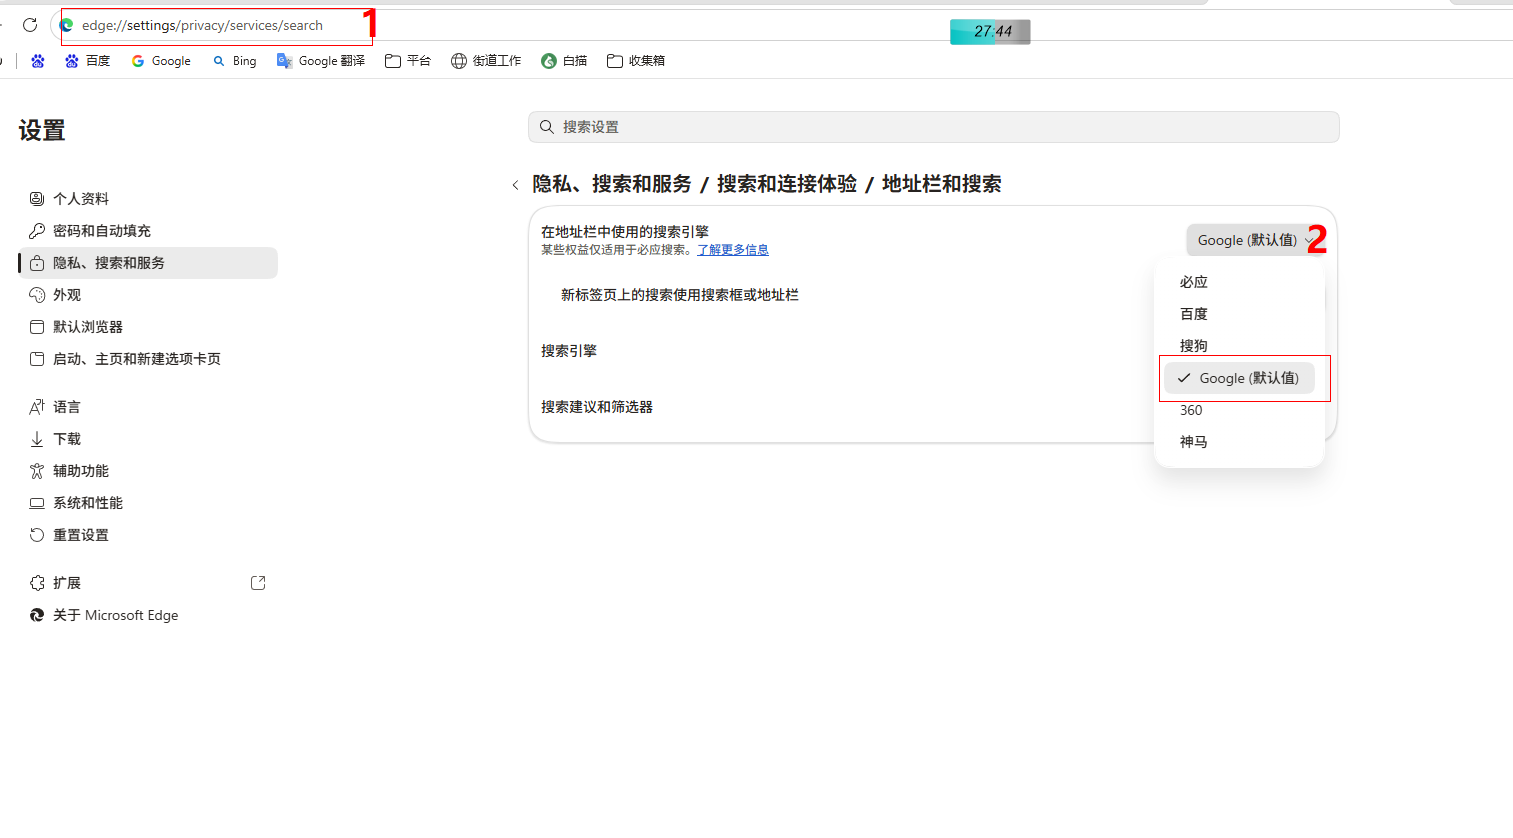Open 系统和性能 in the settings sidebar

pyautogui.click(x=148, y=503)
